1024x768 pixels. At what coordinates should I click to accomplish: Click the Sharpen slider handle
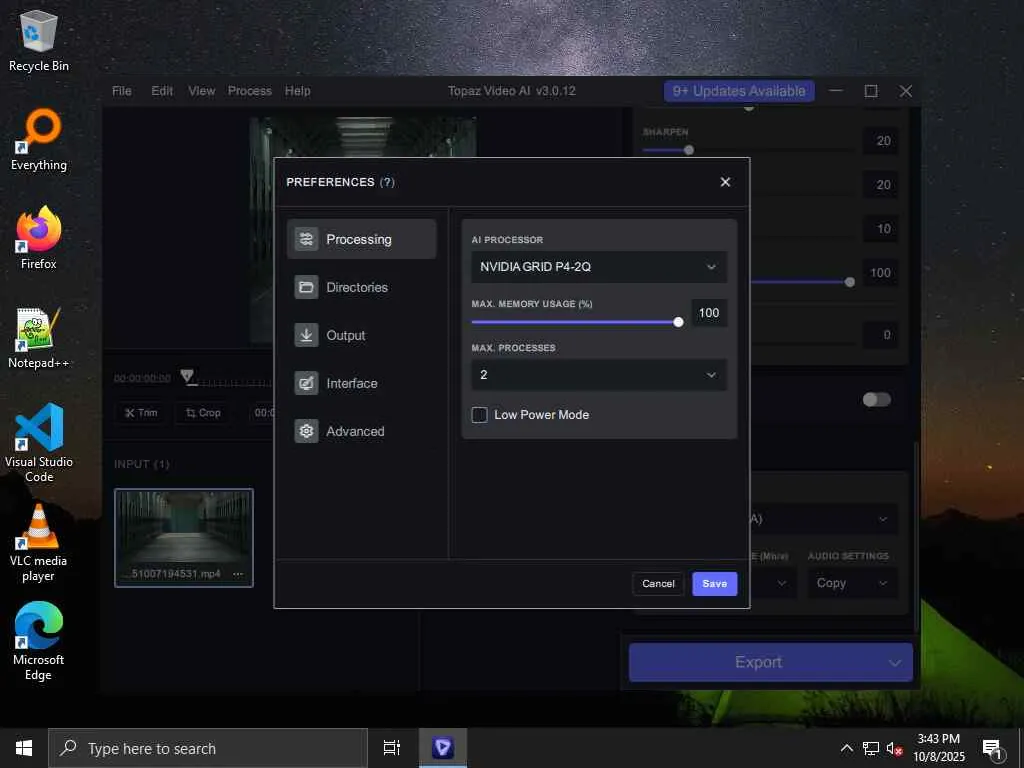pos(688,150)
